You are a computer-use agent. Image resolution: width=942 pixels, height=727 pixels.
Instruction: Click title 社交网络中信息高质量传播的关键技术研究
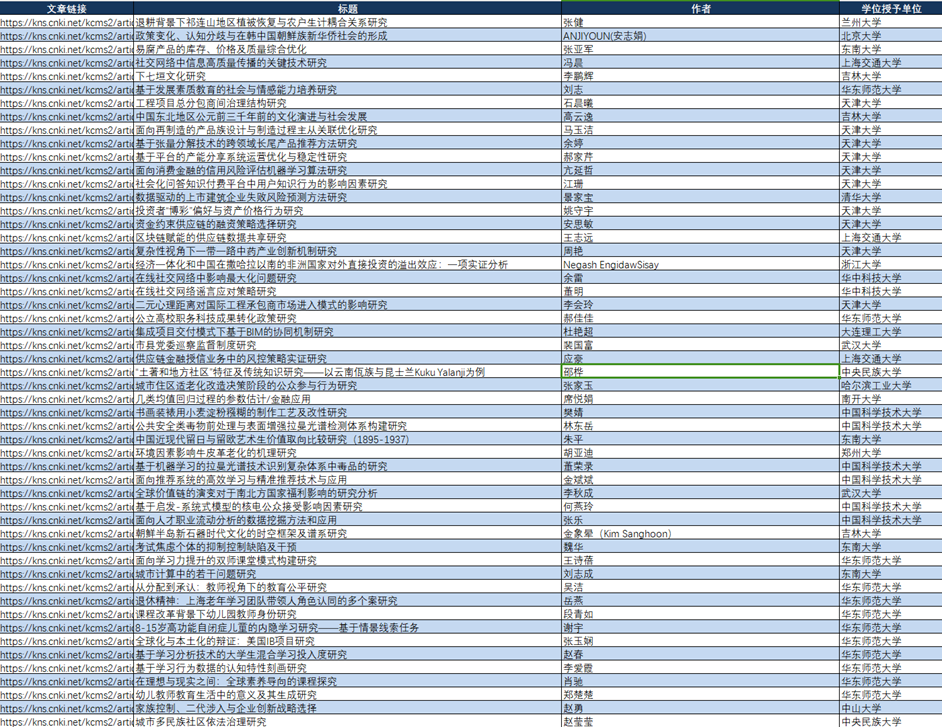(x=231, y=62)
